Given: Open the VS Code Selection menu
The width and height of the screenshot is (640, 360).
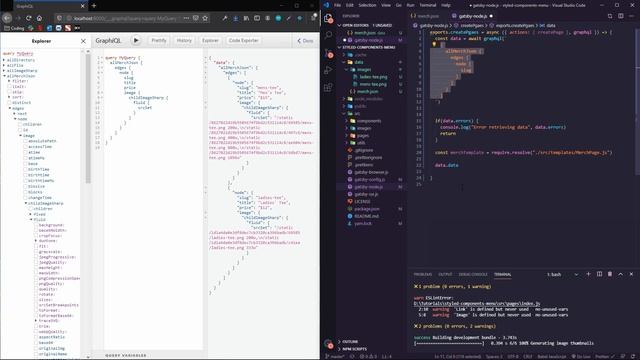Looking at the screenshot, I should point(367,5).
